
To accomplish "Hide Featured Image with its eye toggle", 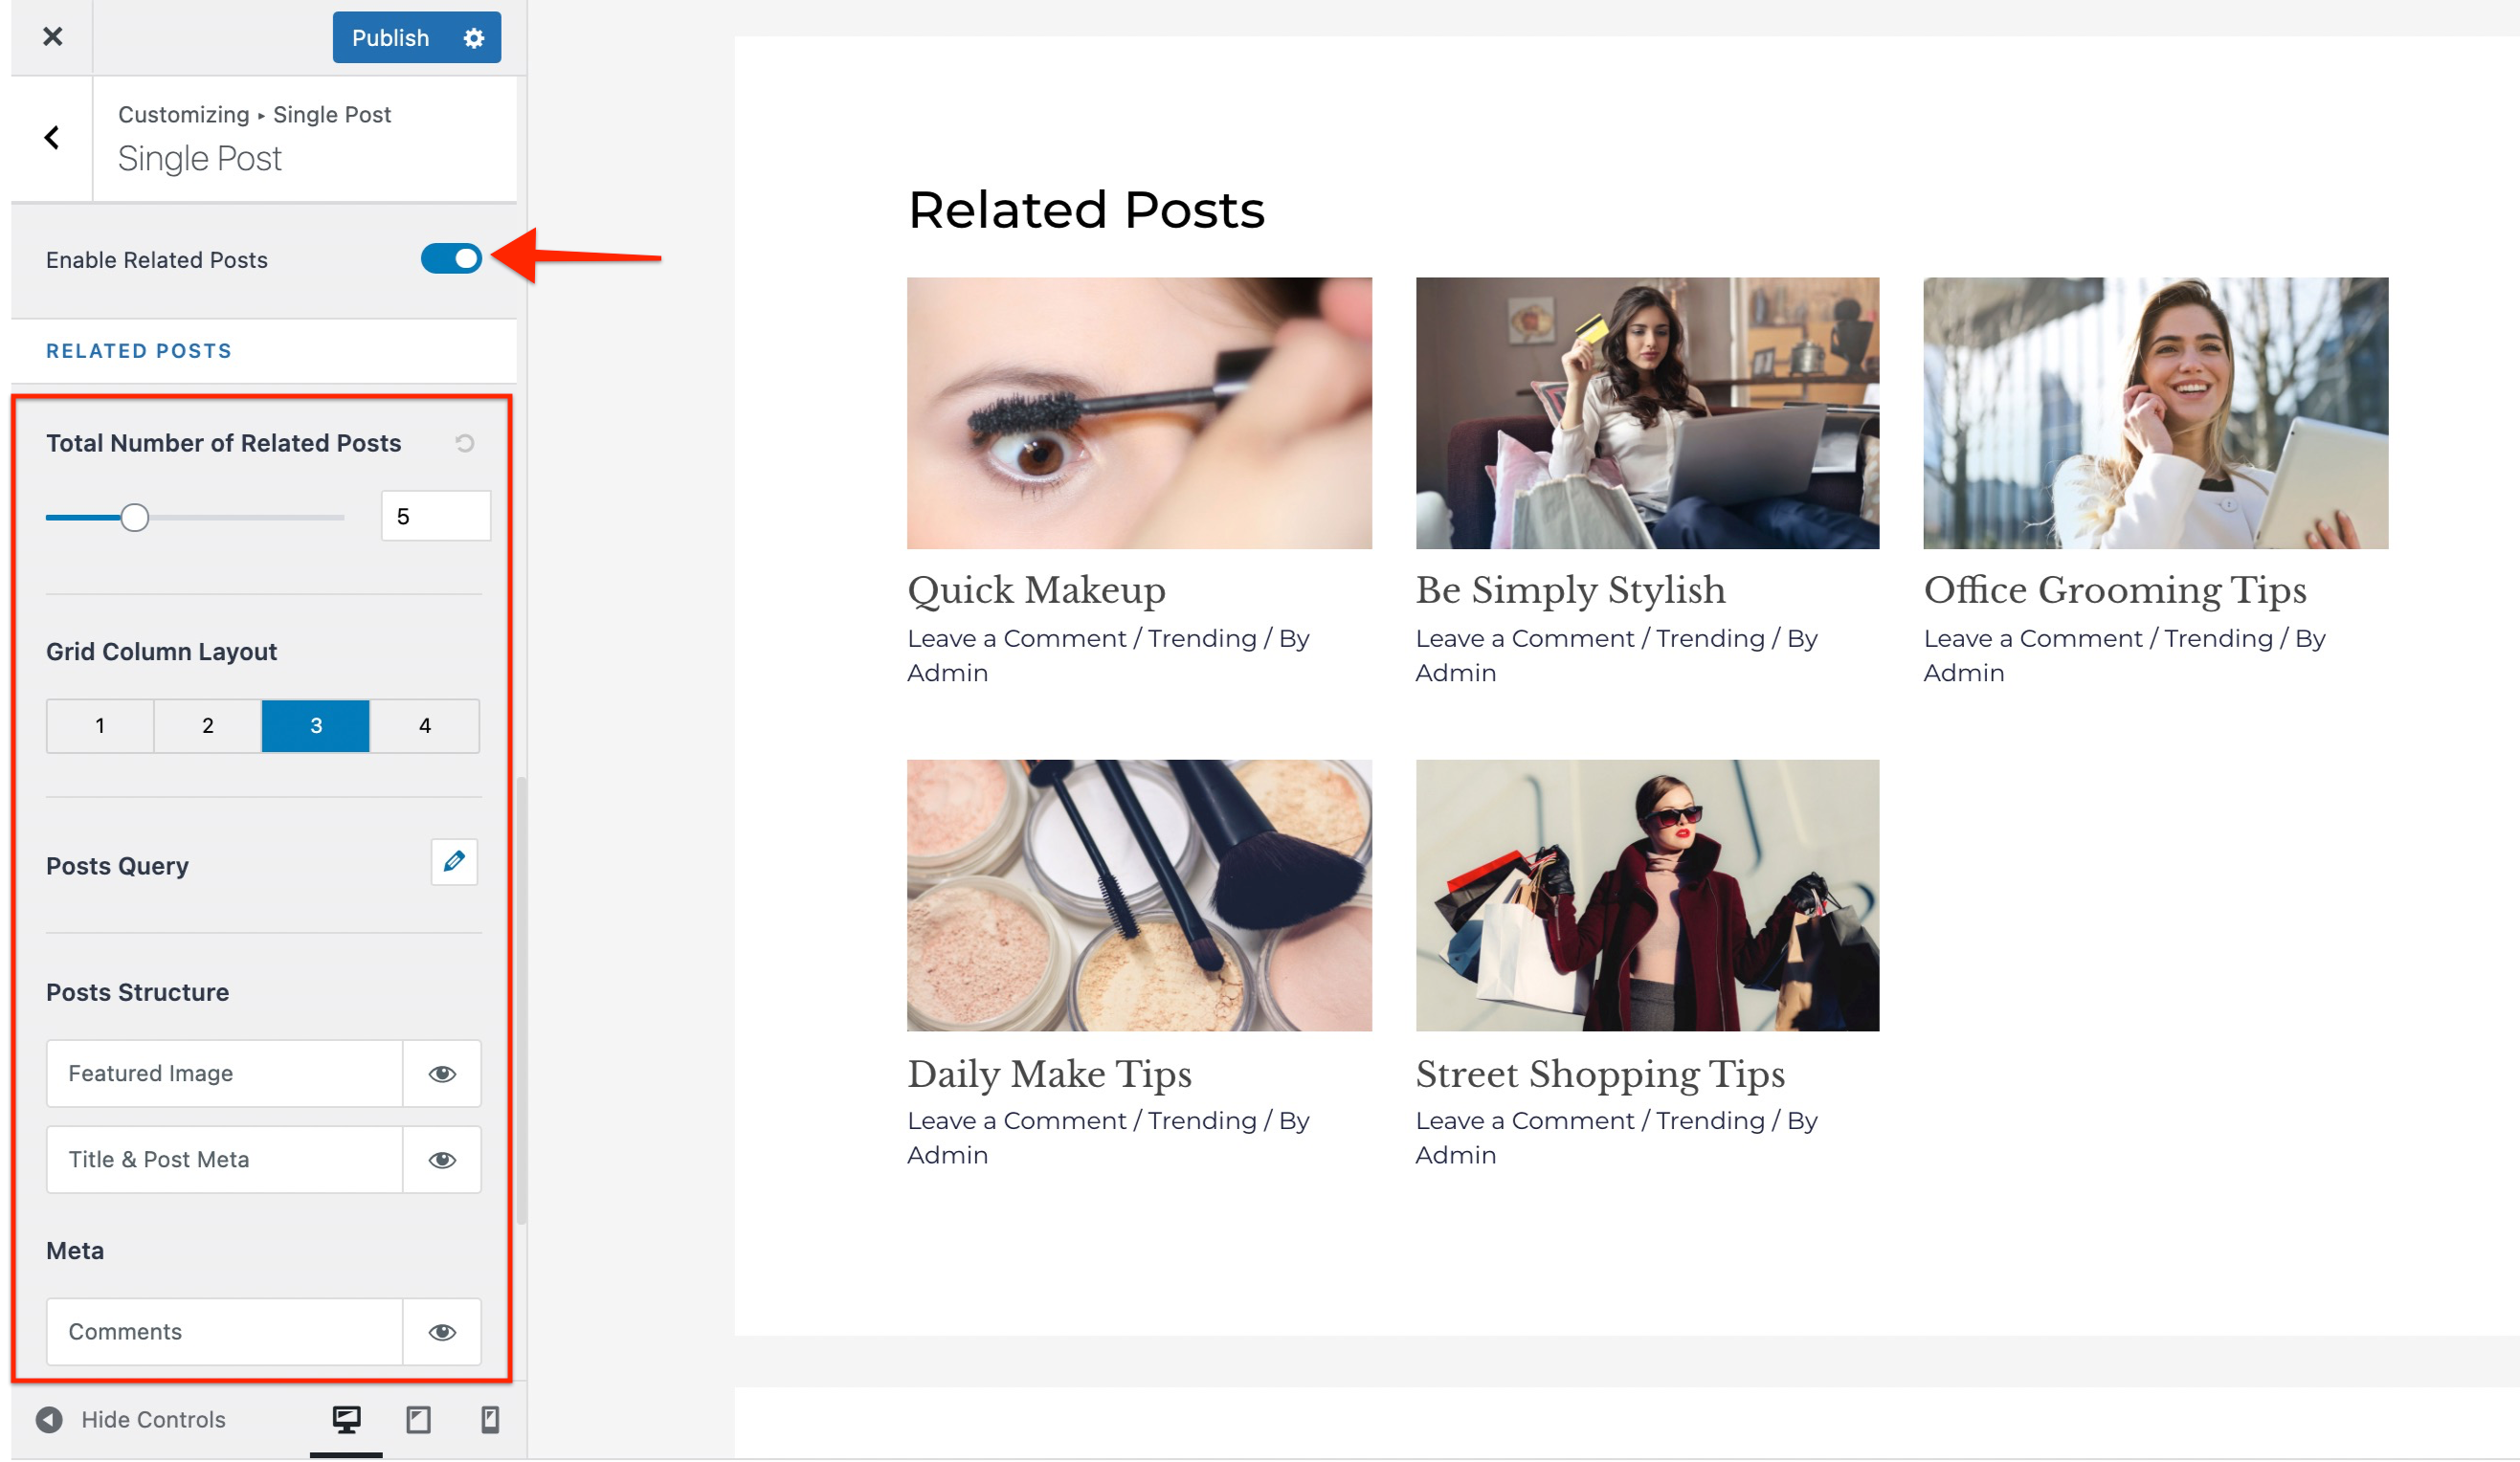I will pos(441,1073).
